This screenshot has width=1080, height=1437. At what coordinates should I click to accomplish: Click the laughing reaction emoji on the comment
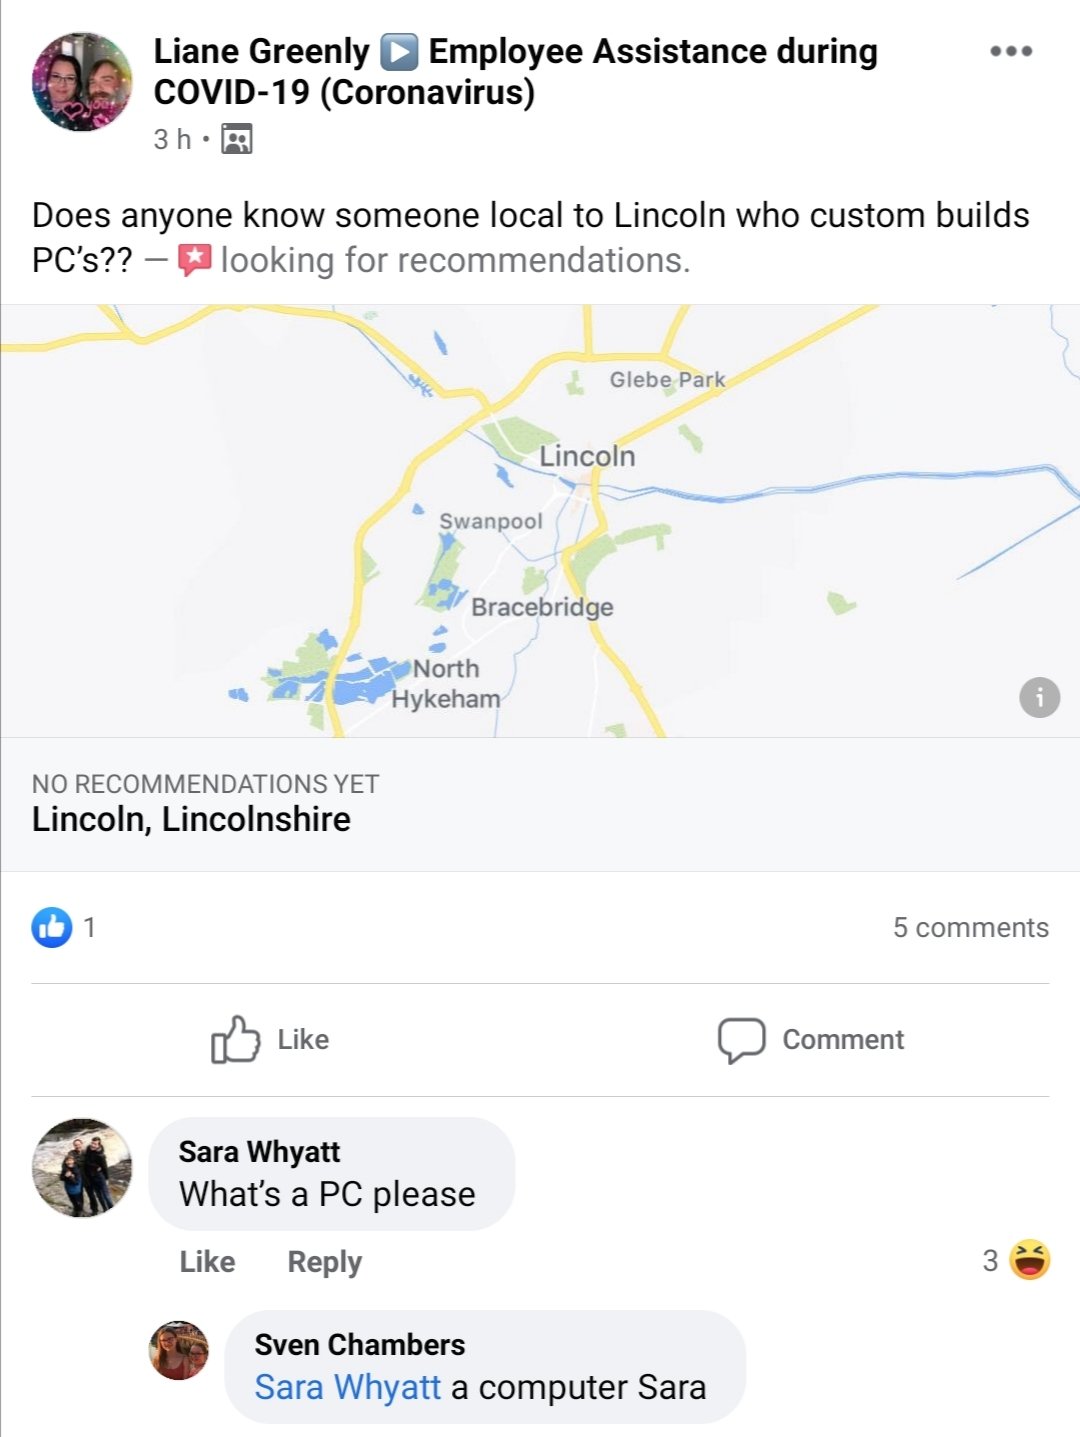coord(1029,1260)
